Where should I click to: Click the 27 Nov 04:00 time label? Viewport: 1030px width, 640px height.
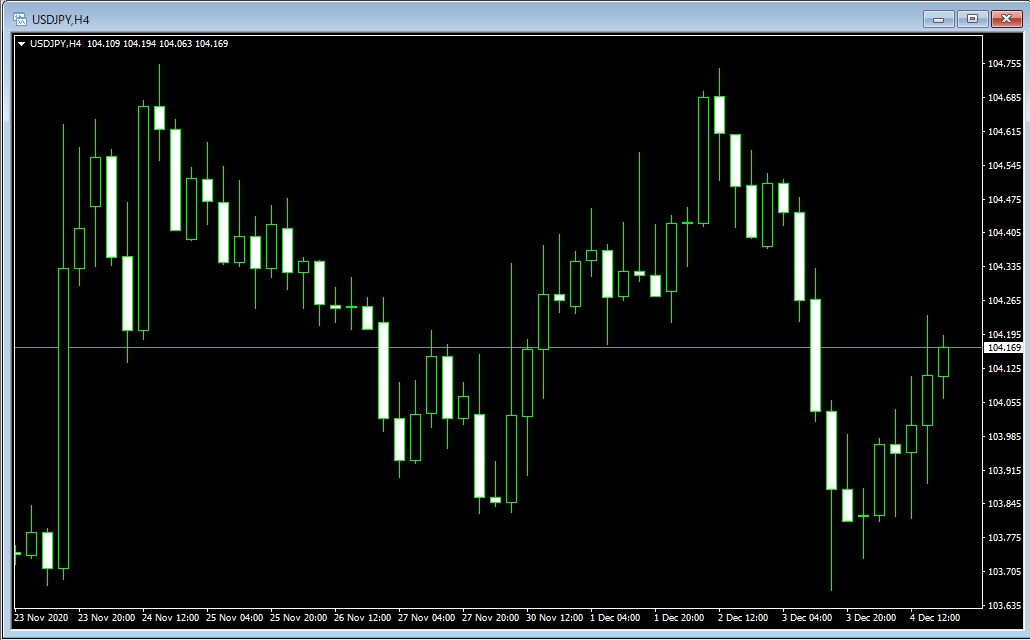tap(426, 618)
